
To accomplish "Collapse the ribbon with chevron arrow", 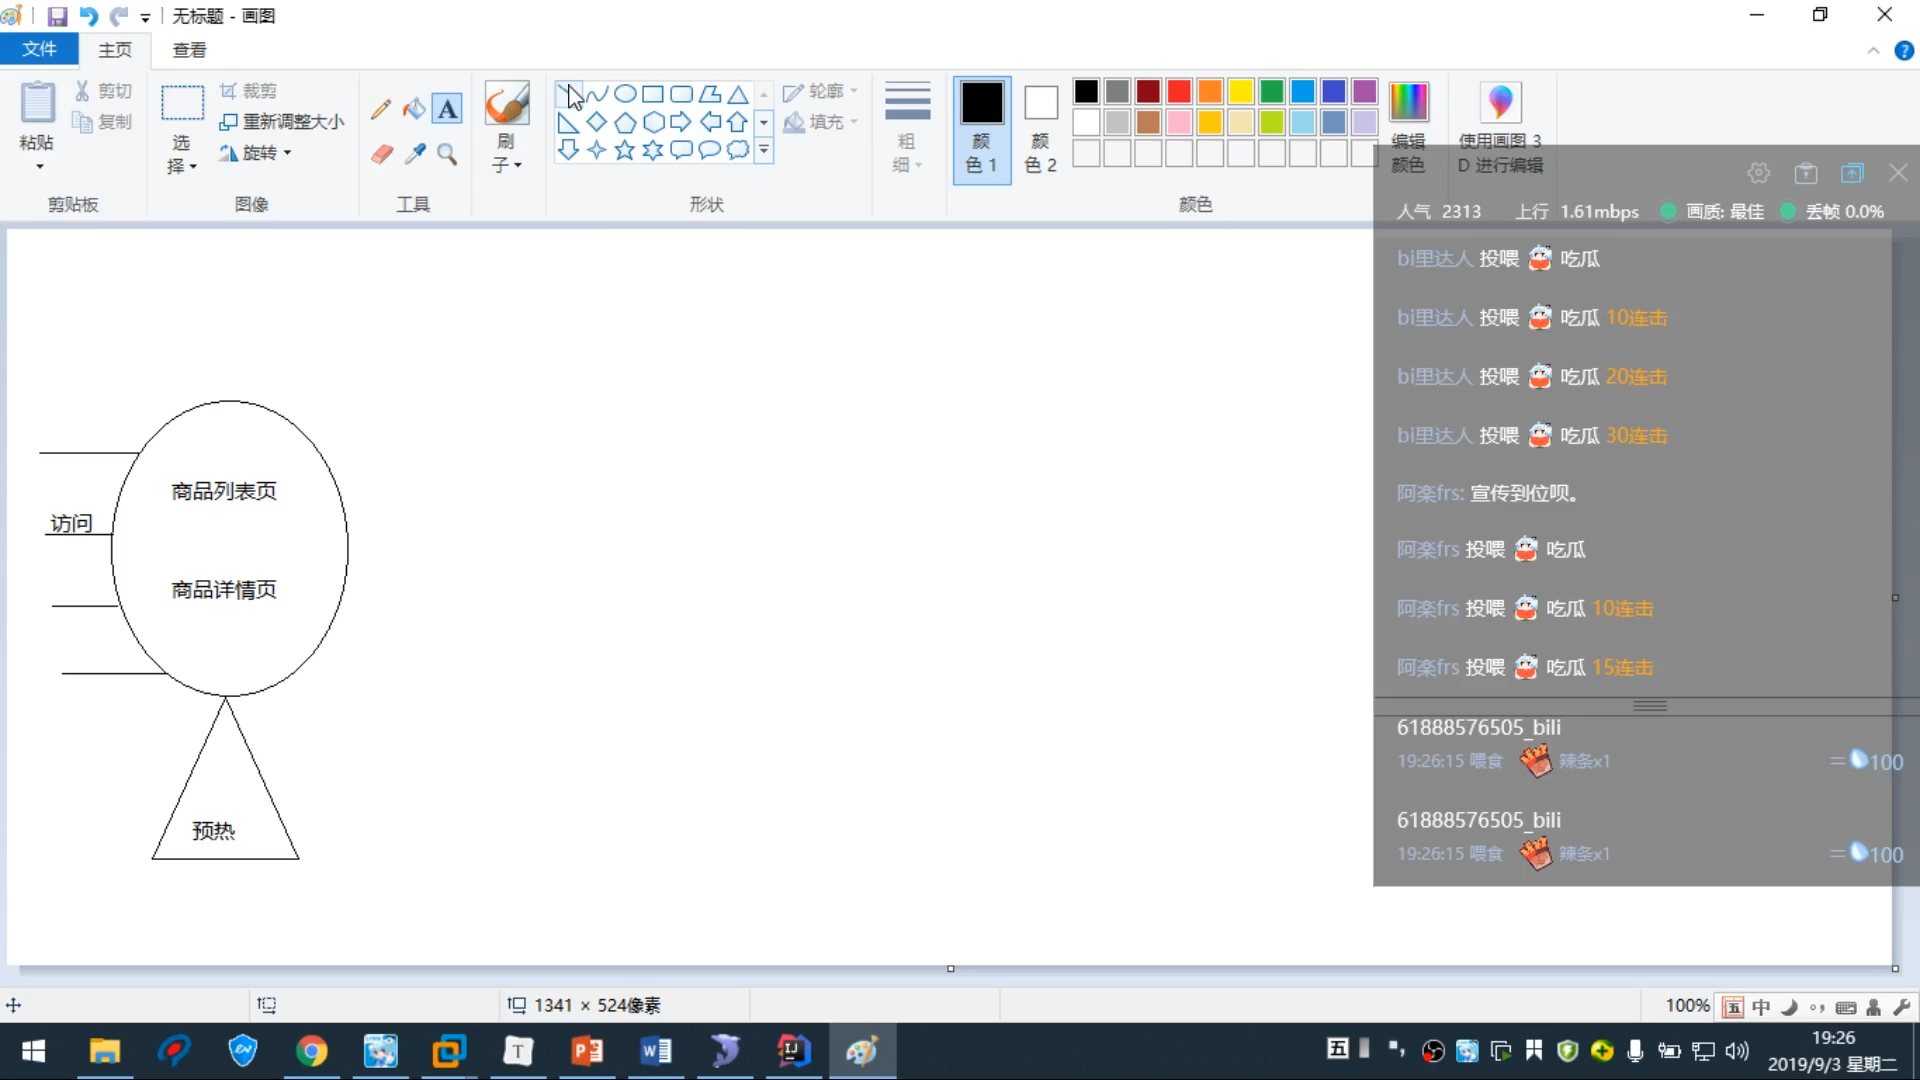I will [x=1873, y=51].
